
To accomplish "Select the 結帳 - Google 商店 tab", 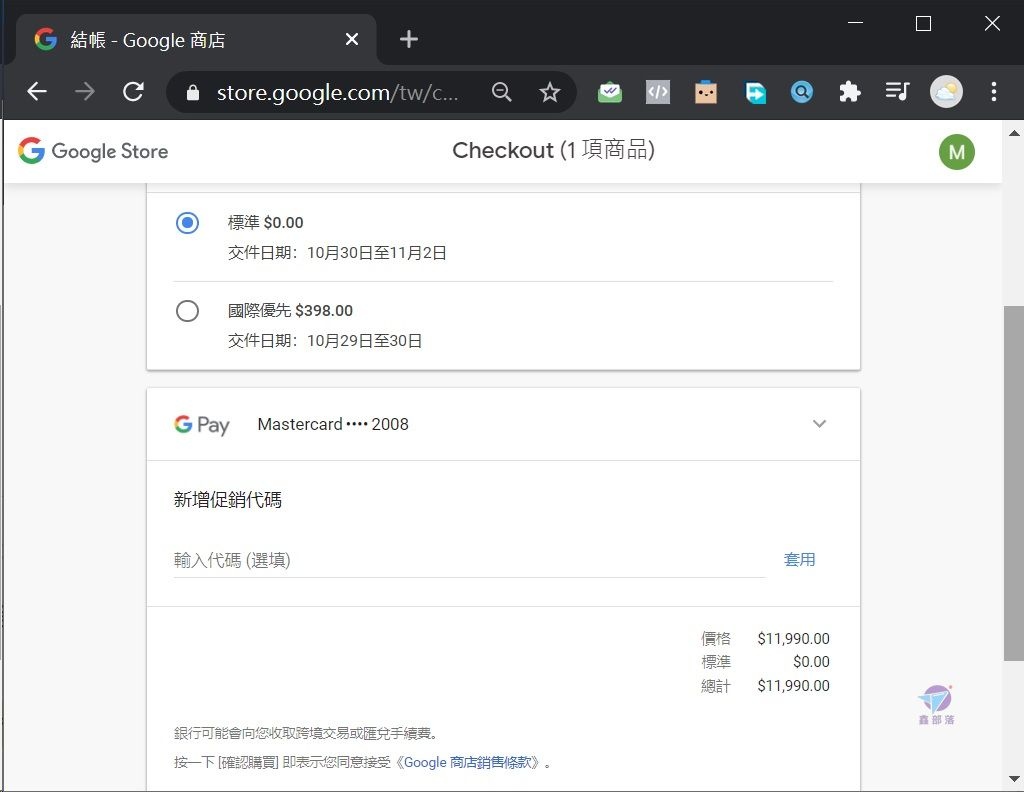I will pos(195,40).
